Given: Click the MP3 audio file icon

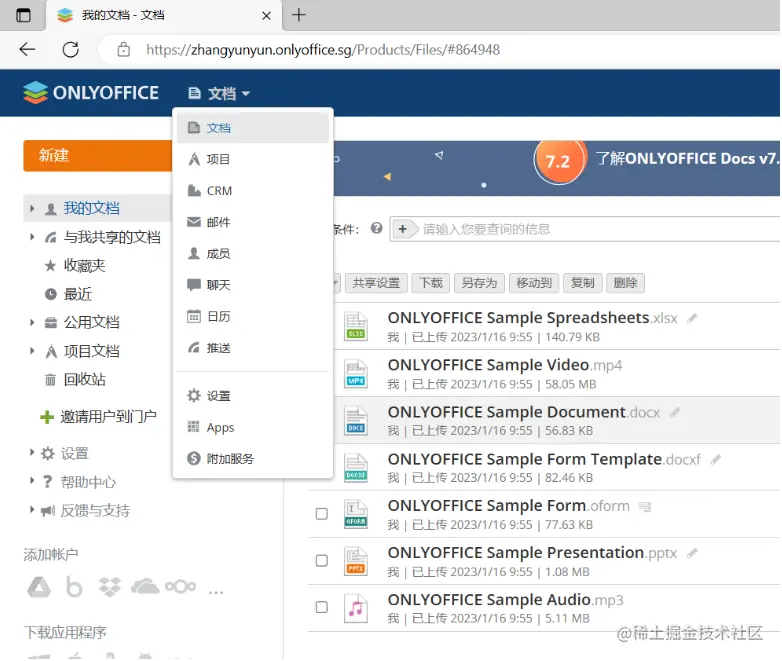Looking at the screenshot, I should click(356, 608).
